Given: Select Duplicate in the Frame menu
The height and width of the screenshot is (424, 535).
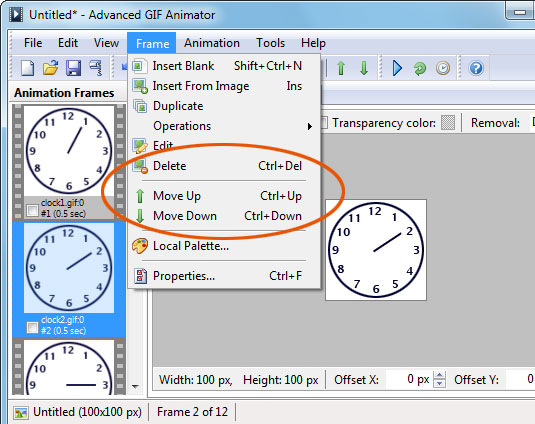Looking at the screenshot, I should [225, 106].
